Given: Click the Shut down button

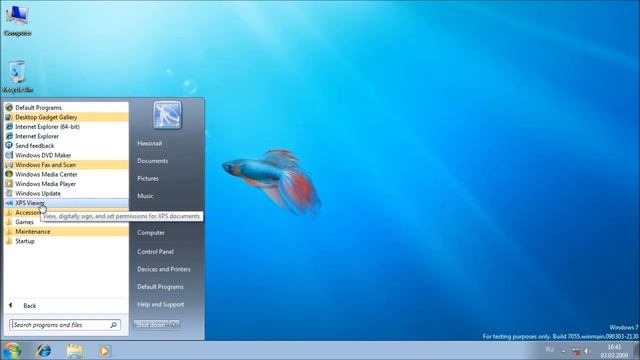Looking at the screenshot, I should (151, 325).
